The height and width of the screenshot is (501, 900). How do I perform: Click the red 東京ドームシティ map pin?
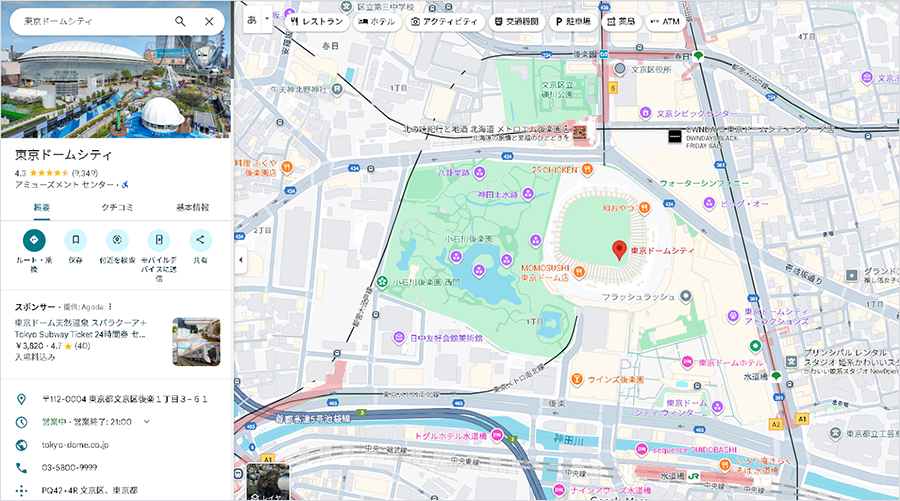point(619,250)
